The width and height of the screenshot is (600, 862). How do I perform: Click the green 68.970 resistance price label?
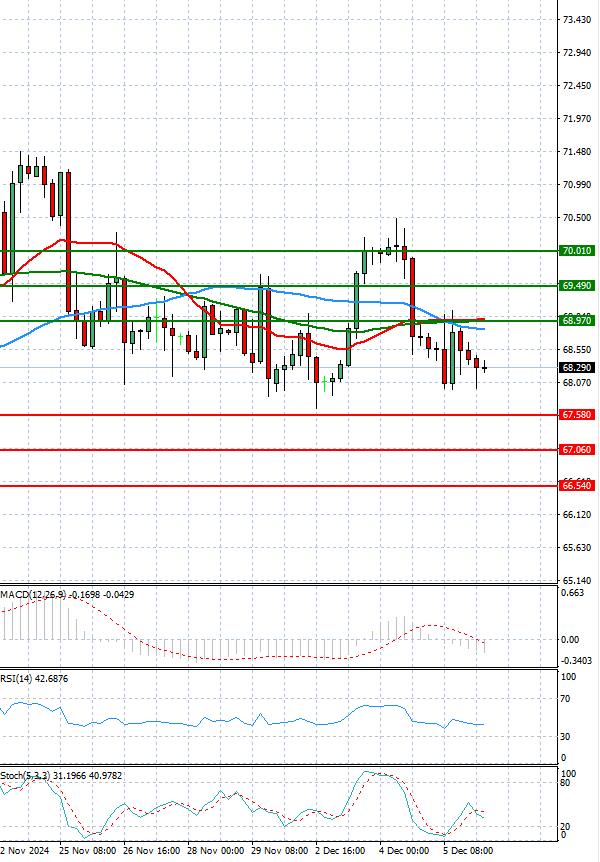pos(577,321)
